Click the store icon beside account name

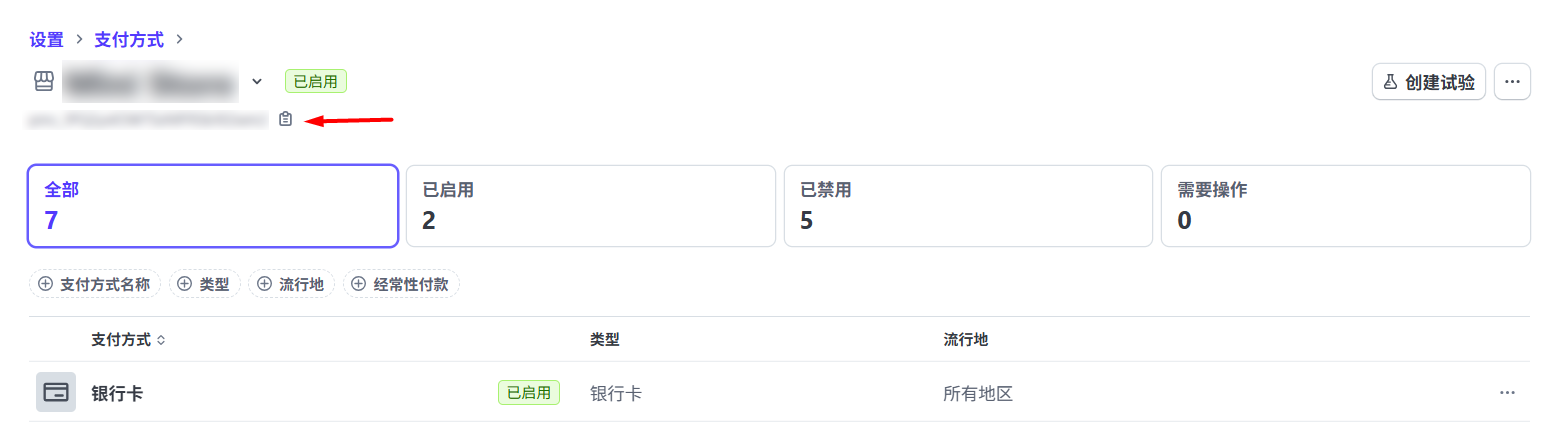[43, 81]
